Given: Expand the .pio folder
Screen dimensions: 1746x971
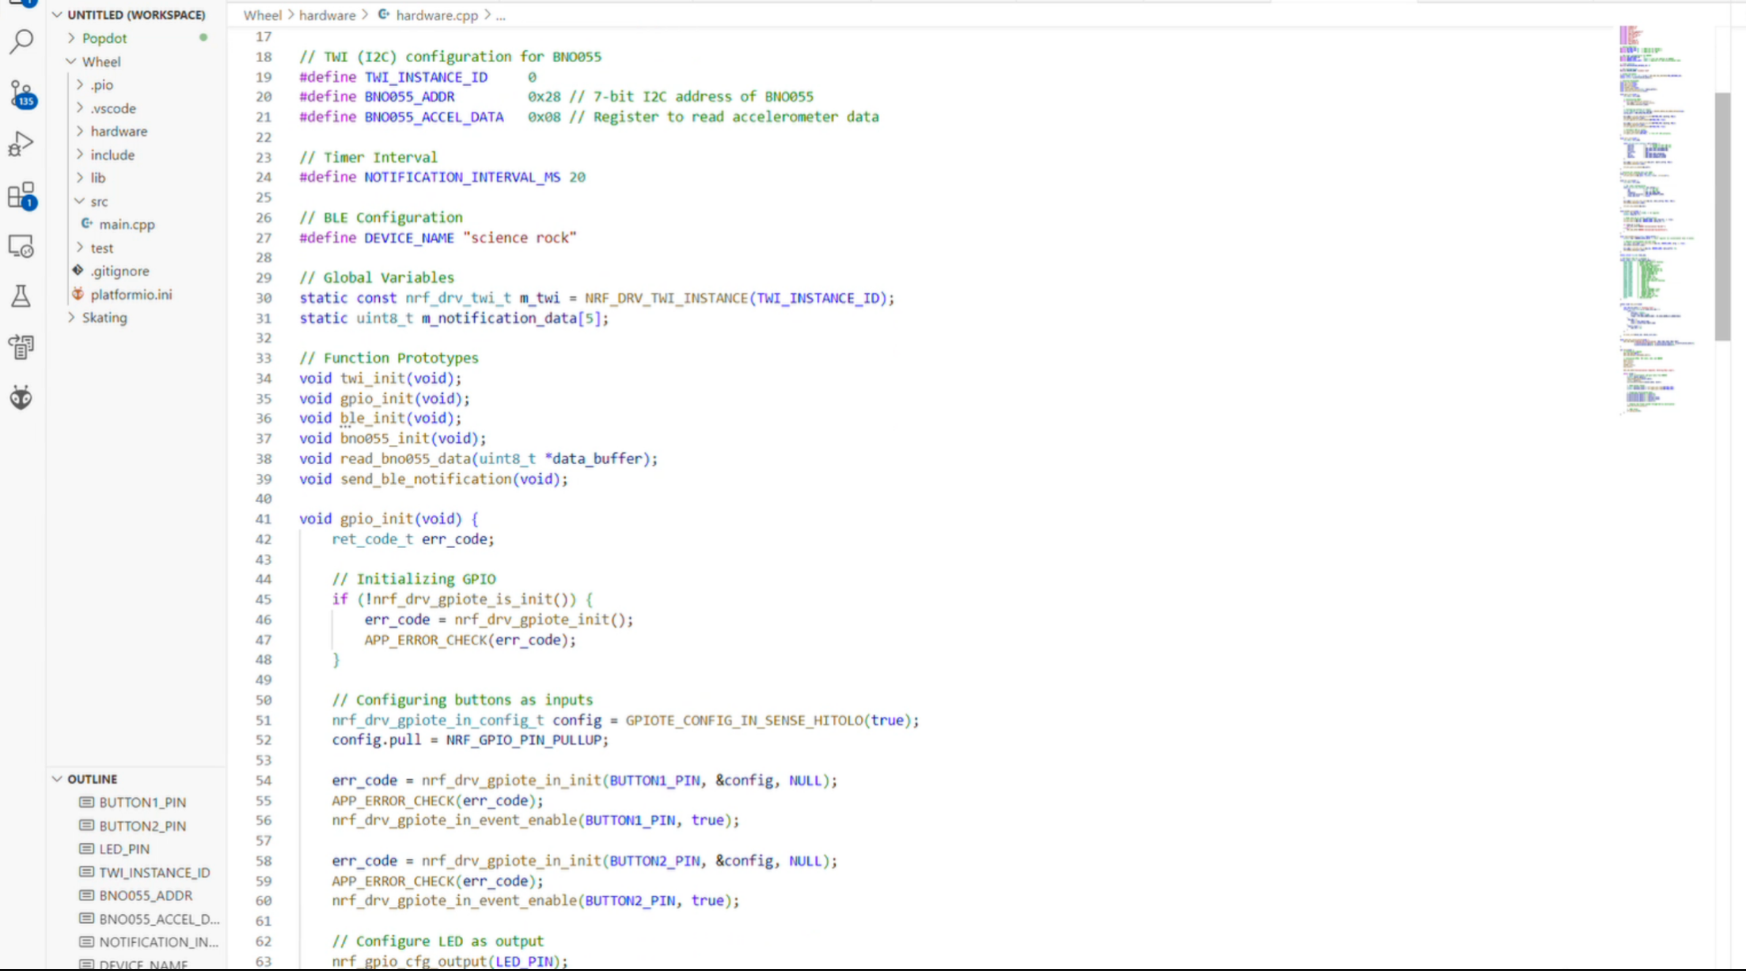Looking at the screenshot, I should pyautogui.click(x=80, y=84).
